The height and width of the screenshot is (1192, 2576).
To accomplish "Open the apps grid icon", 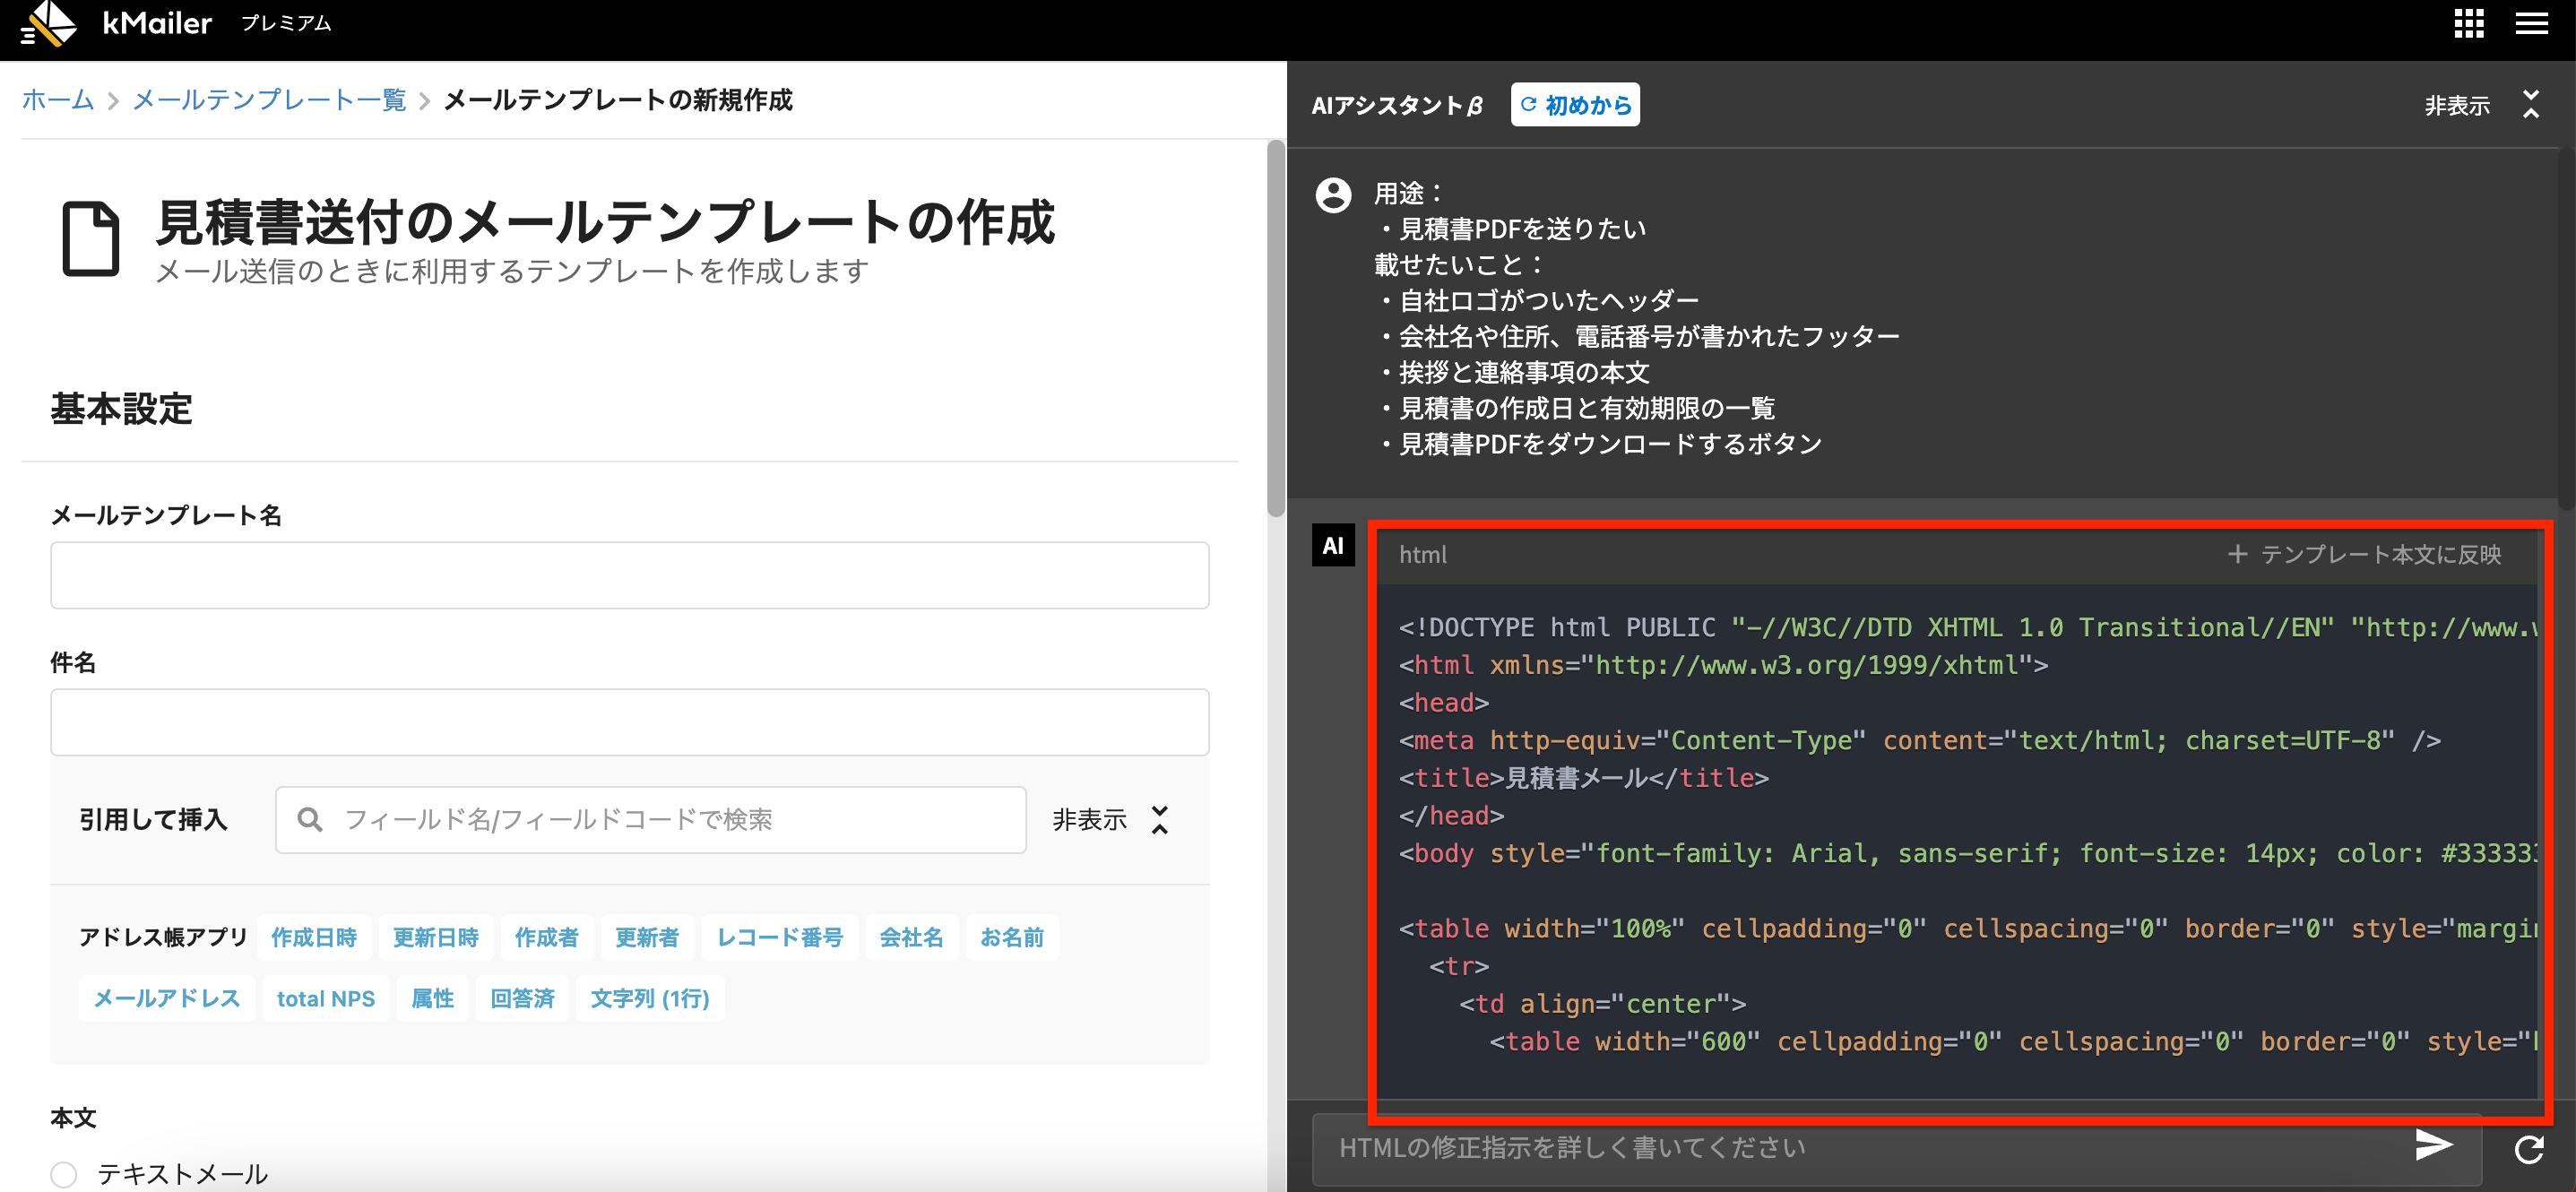I will (2469, 23).
